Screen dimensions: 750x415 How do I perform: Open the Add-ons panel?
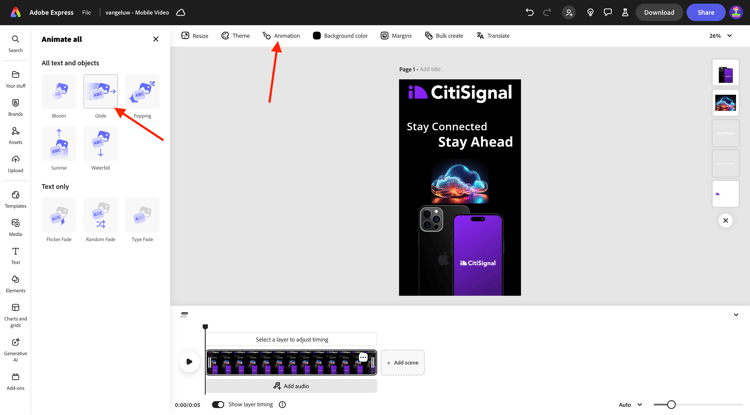click(15, 382)
